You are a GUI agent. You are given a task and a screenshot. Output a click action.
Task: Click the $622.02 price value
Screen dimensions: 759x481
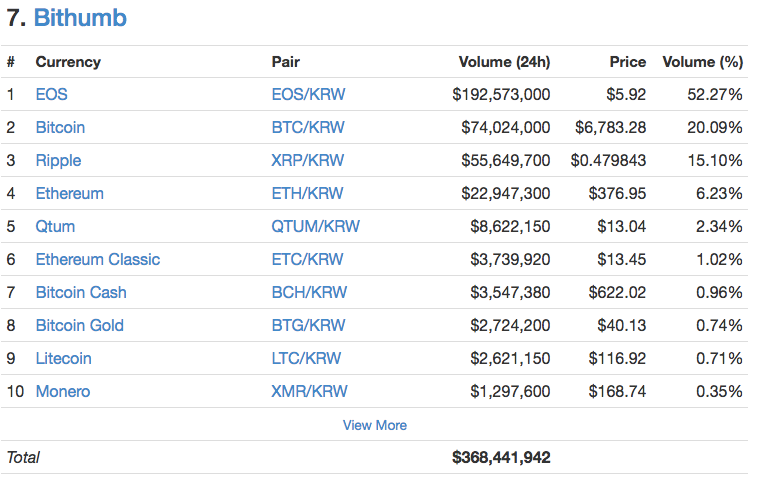[617, 292]
